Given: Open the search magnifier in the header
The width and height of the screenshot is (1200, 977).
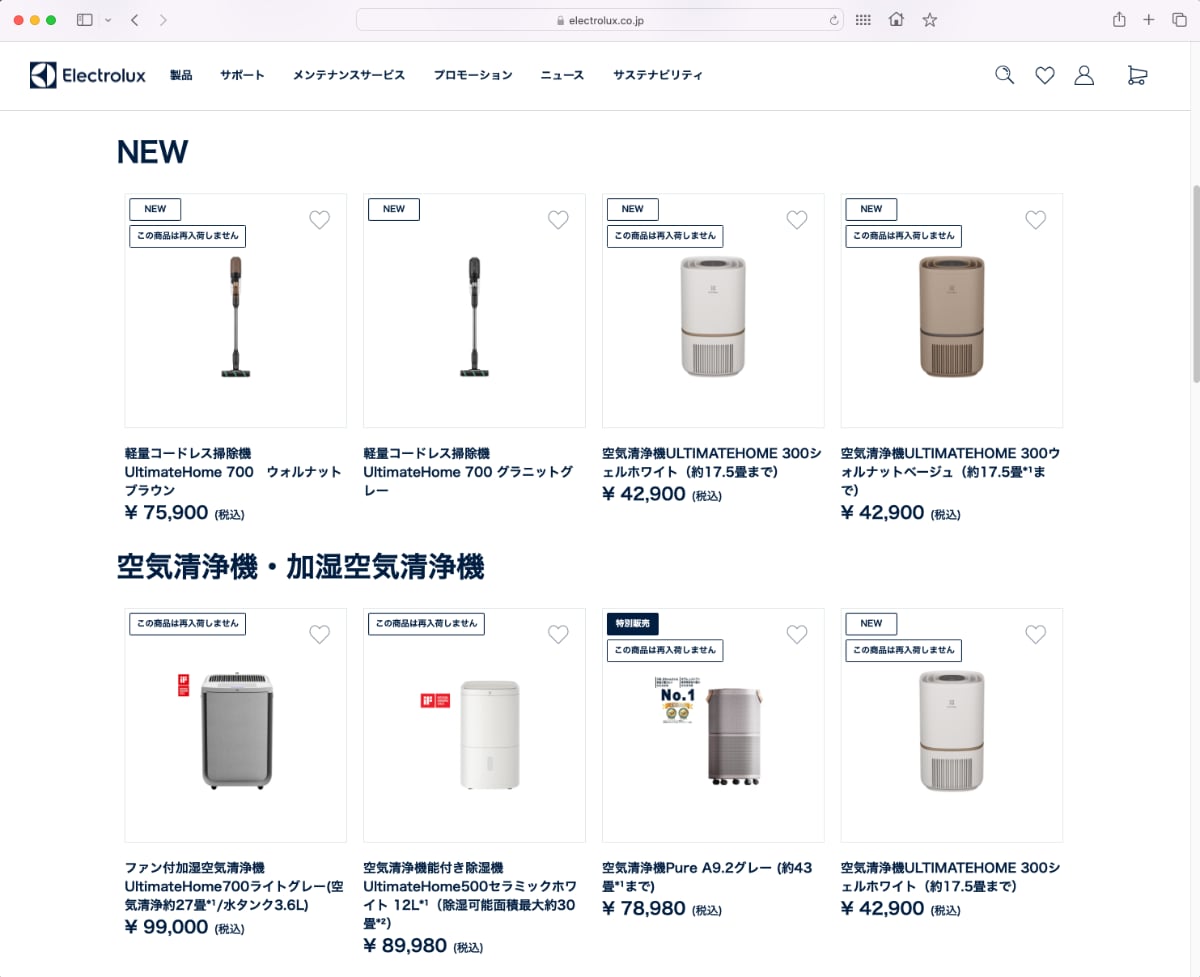Looking at the screenshot, I should coord(1004,75).
